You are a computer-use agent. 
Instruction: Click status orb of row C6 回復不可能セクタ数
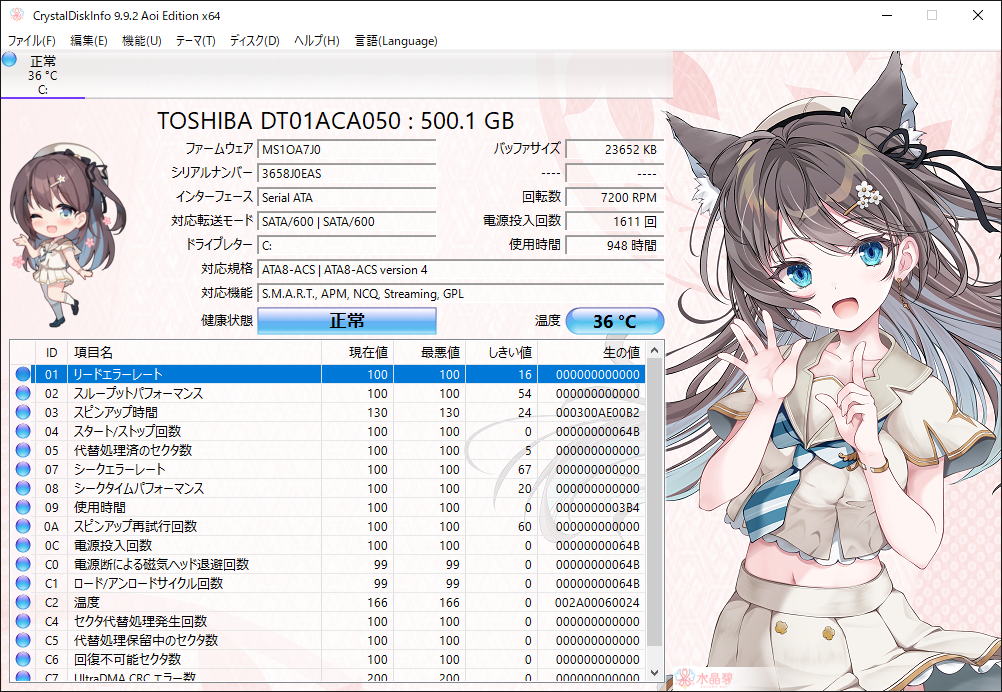[23, 659]
